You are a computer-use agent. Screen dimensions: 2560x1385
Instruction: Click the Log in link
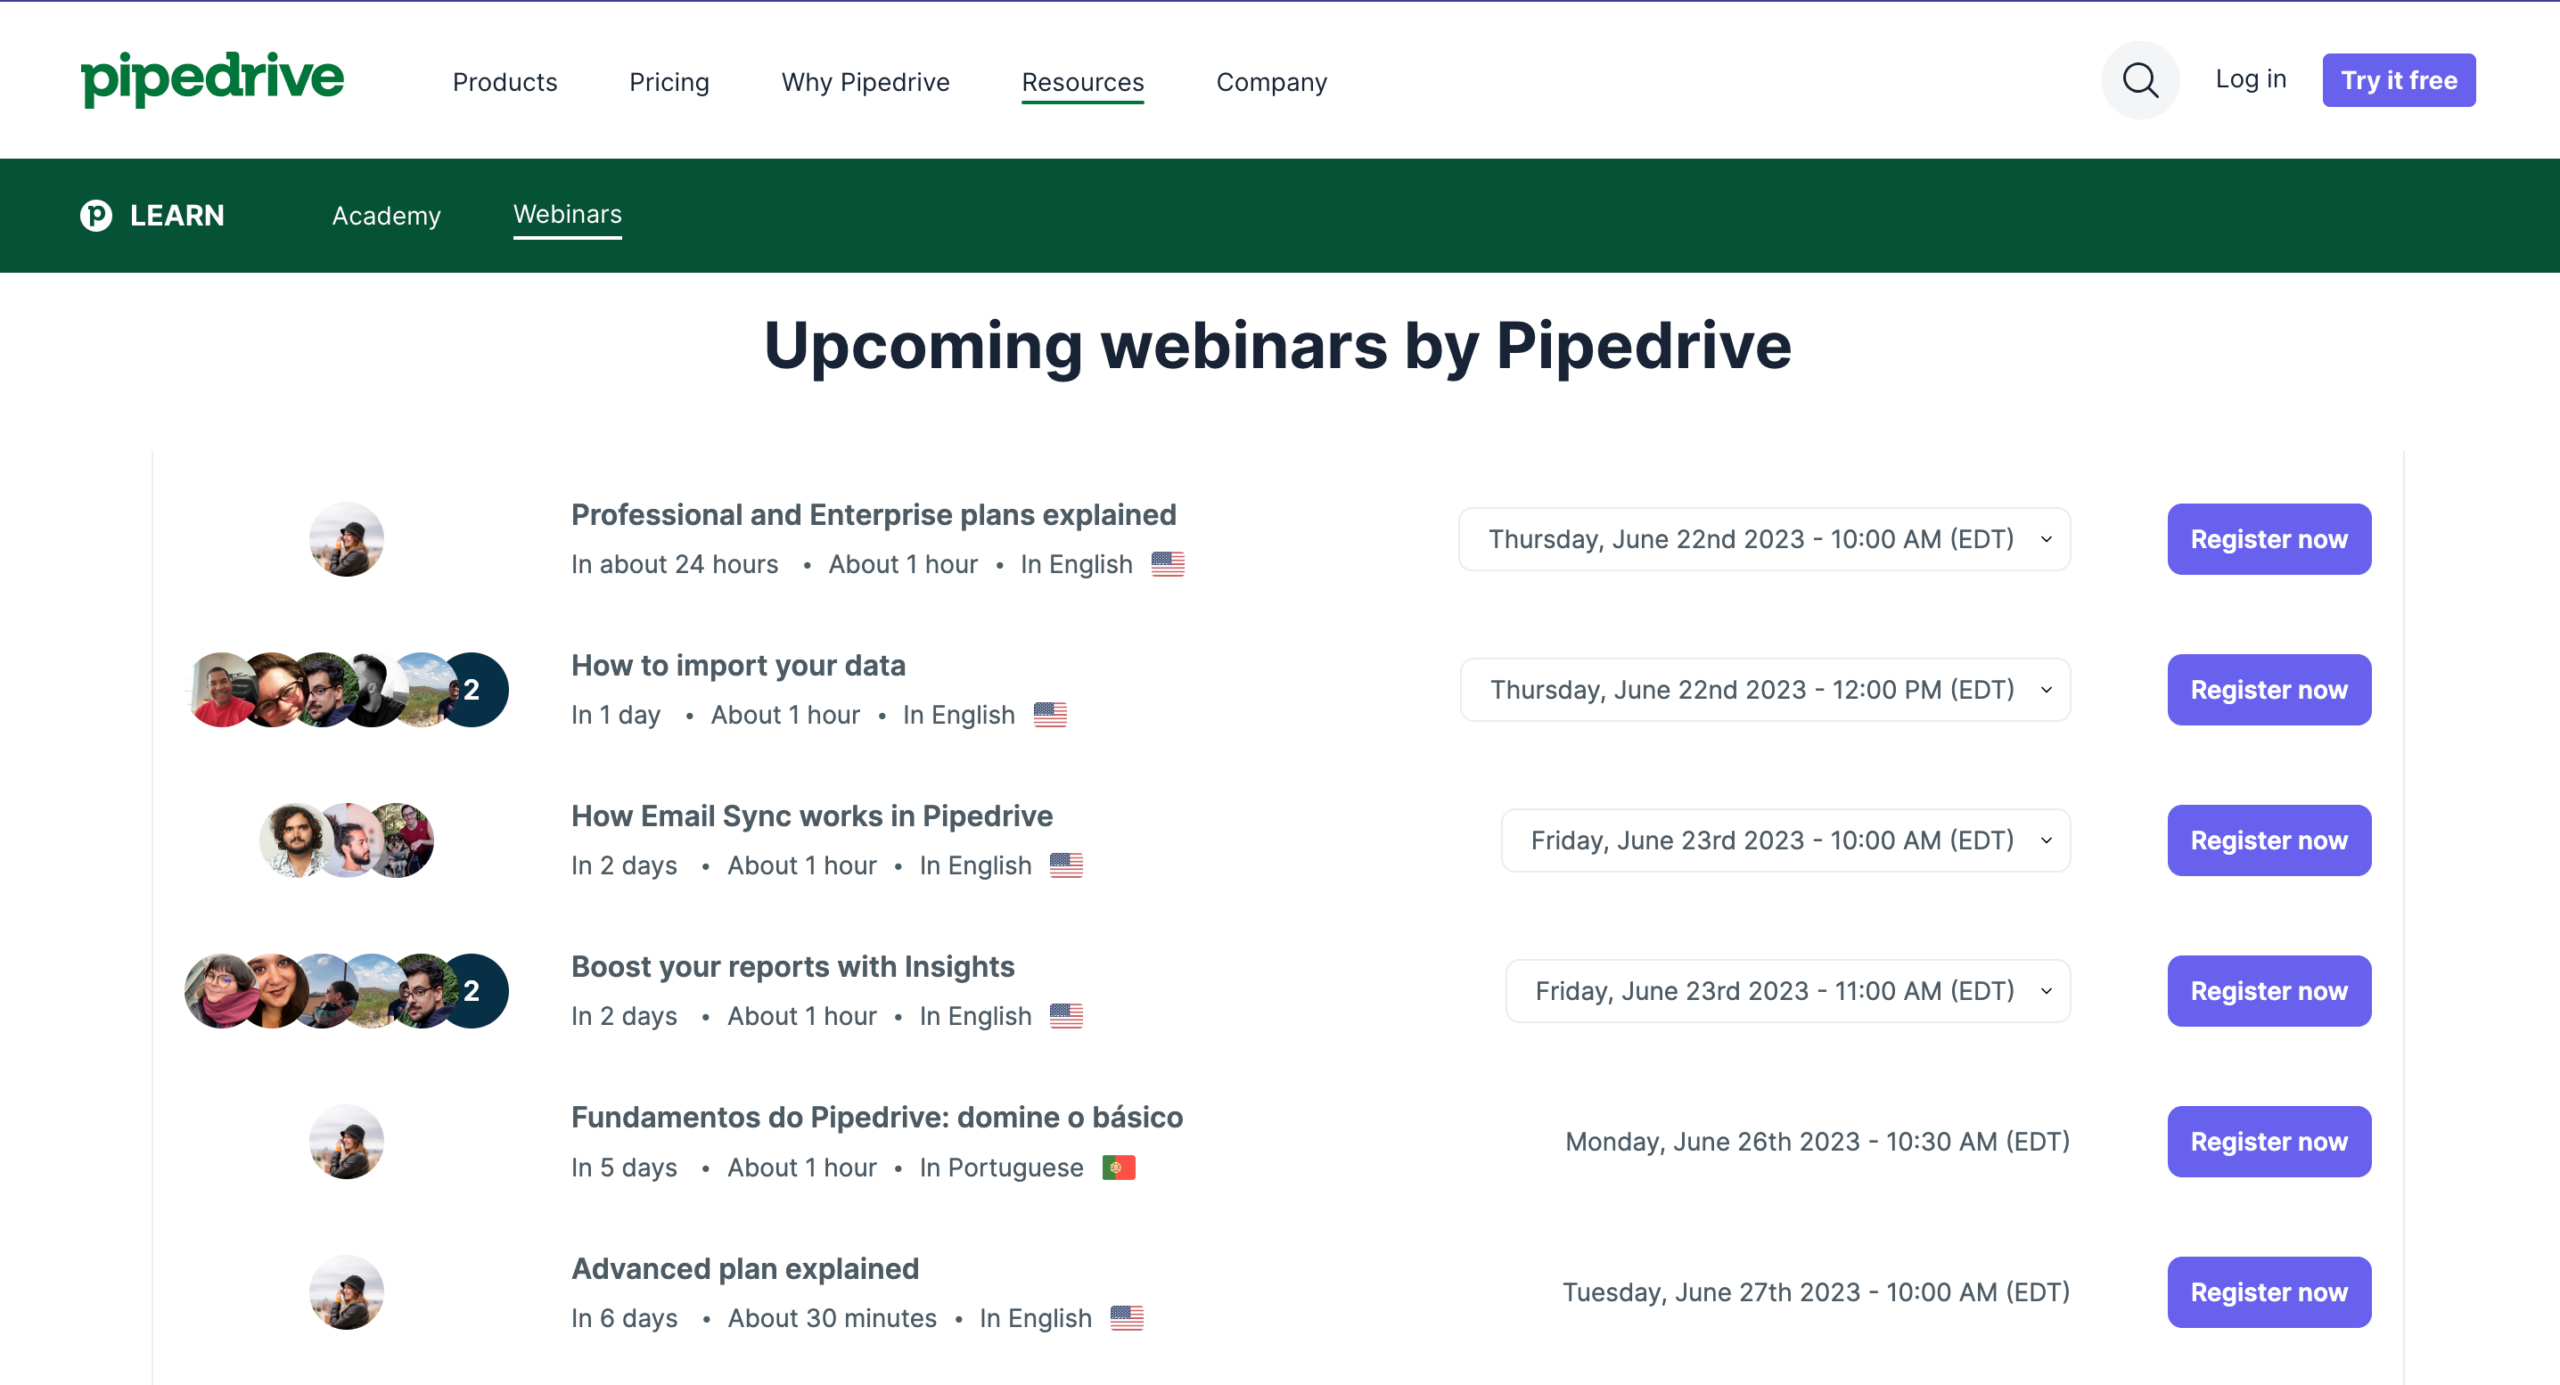pos(2250,80)
